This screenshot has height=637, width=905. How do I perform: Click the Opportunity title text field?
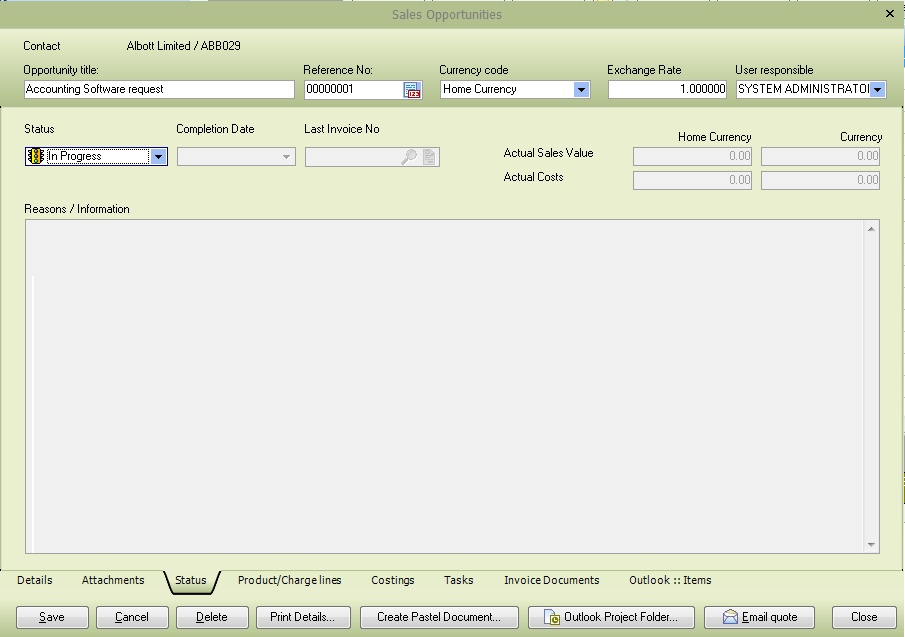[159, 90]
